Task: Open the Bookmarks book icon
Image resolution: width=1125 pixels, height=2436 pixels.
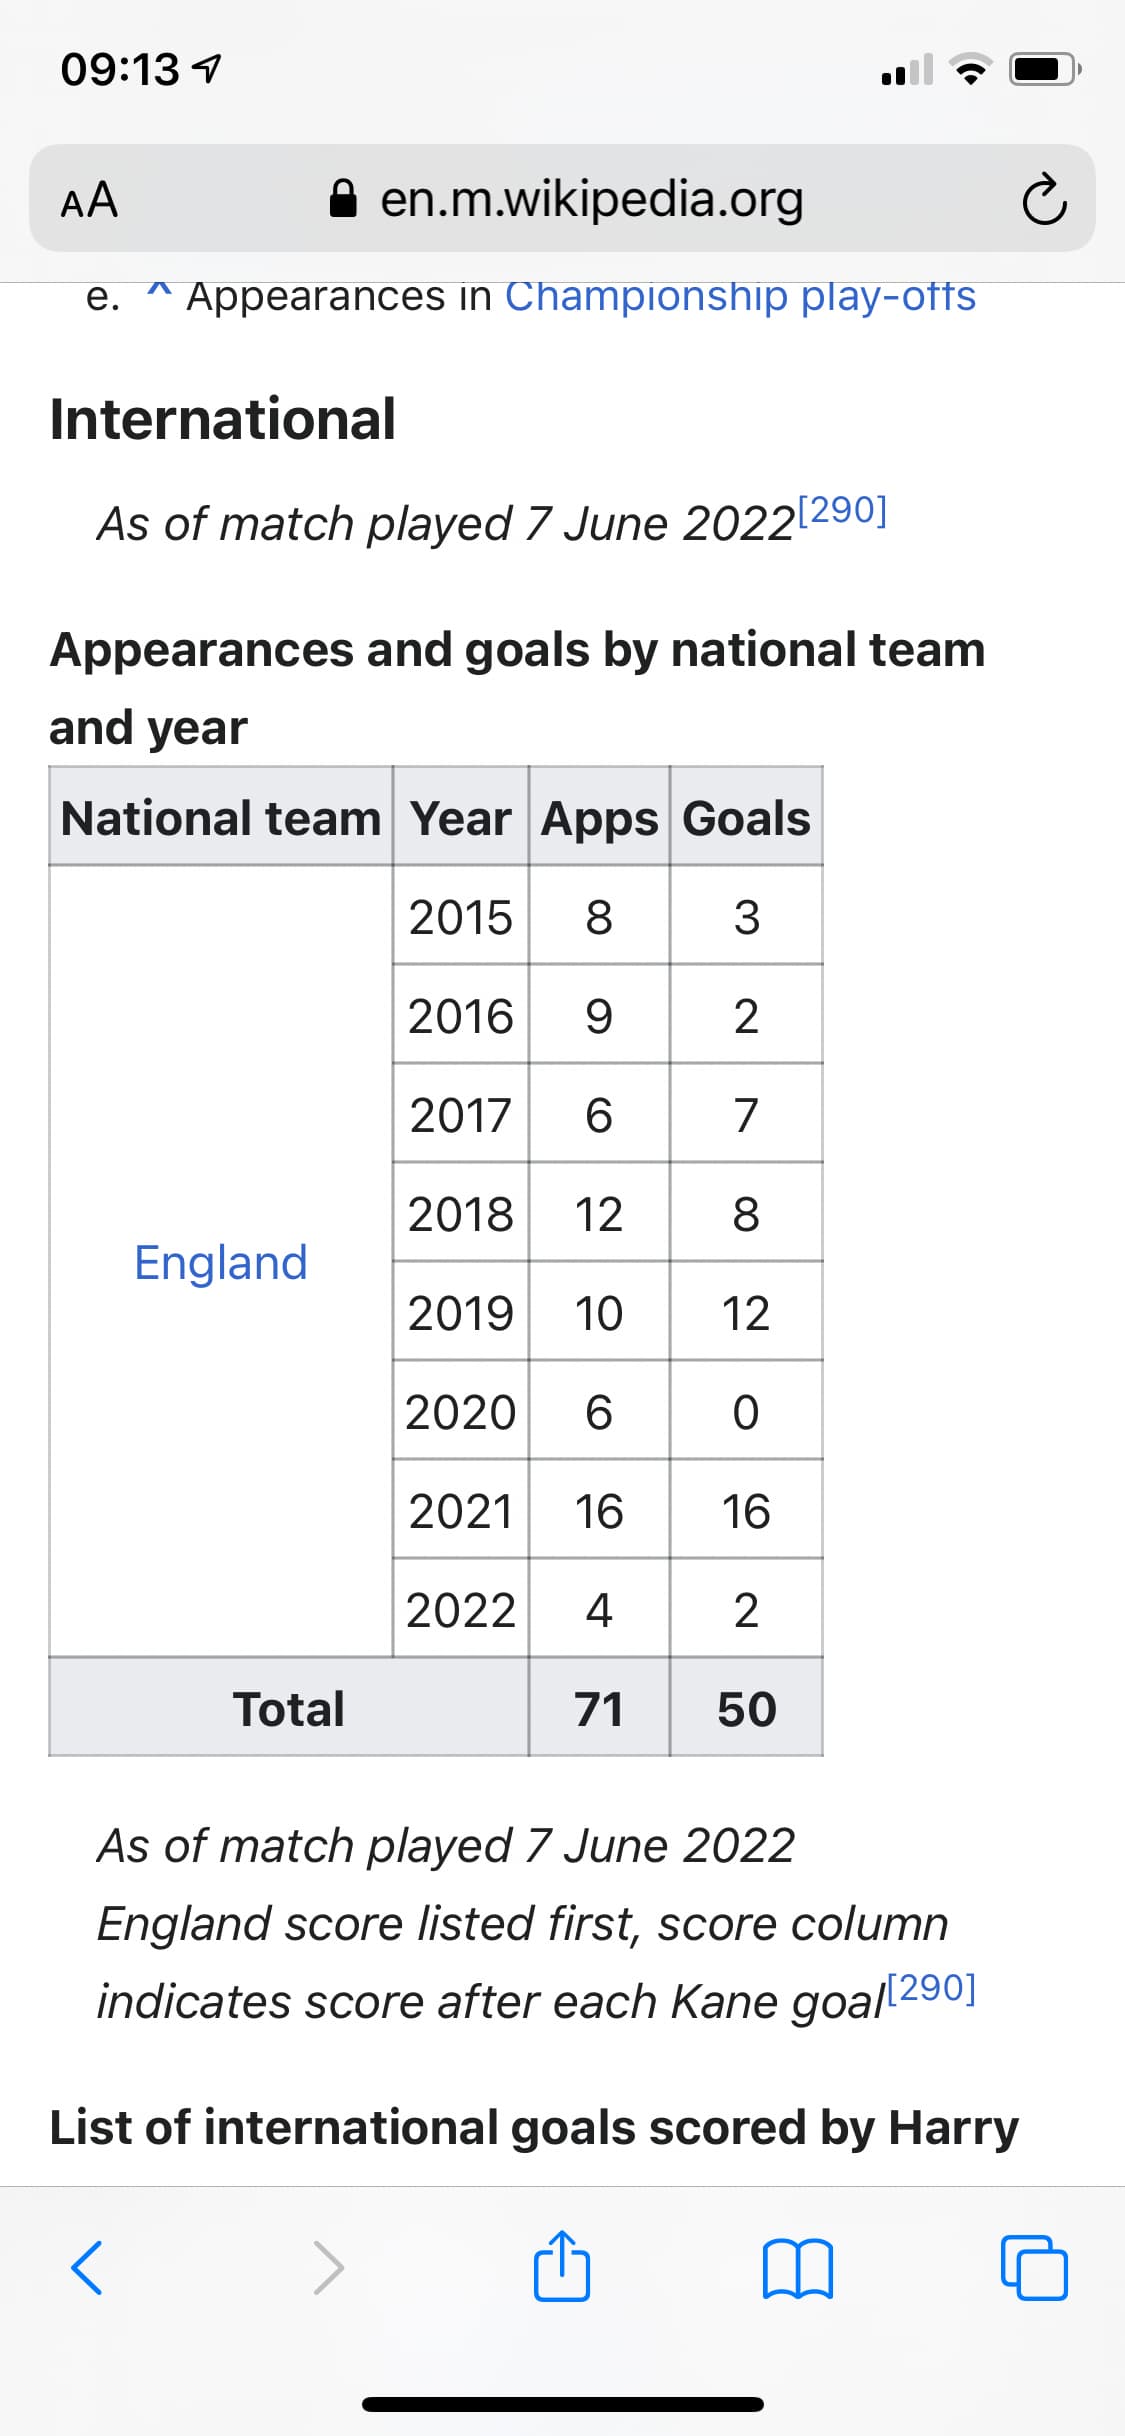Action: coord(797,2268)
